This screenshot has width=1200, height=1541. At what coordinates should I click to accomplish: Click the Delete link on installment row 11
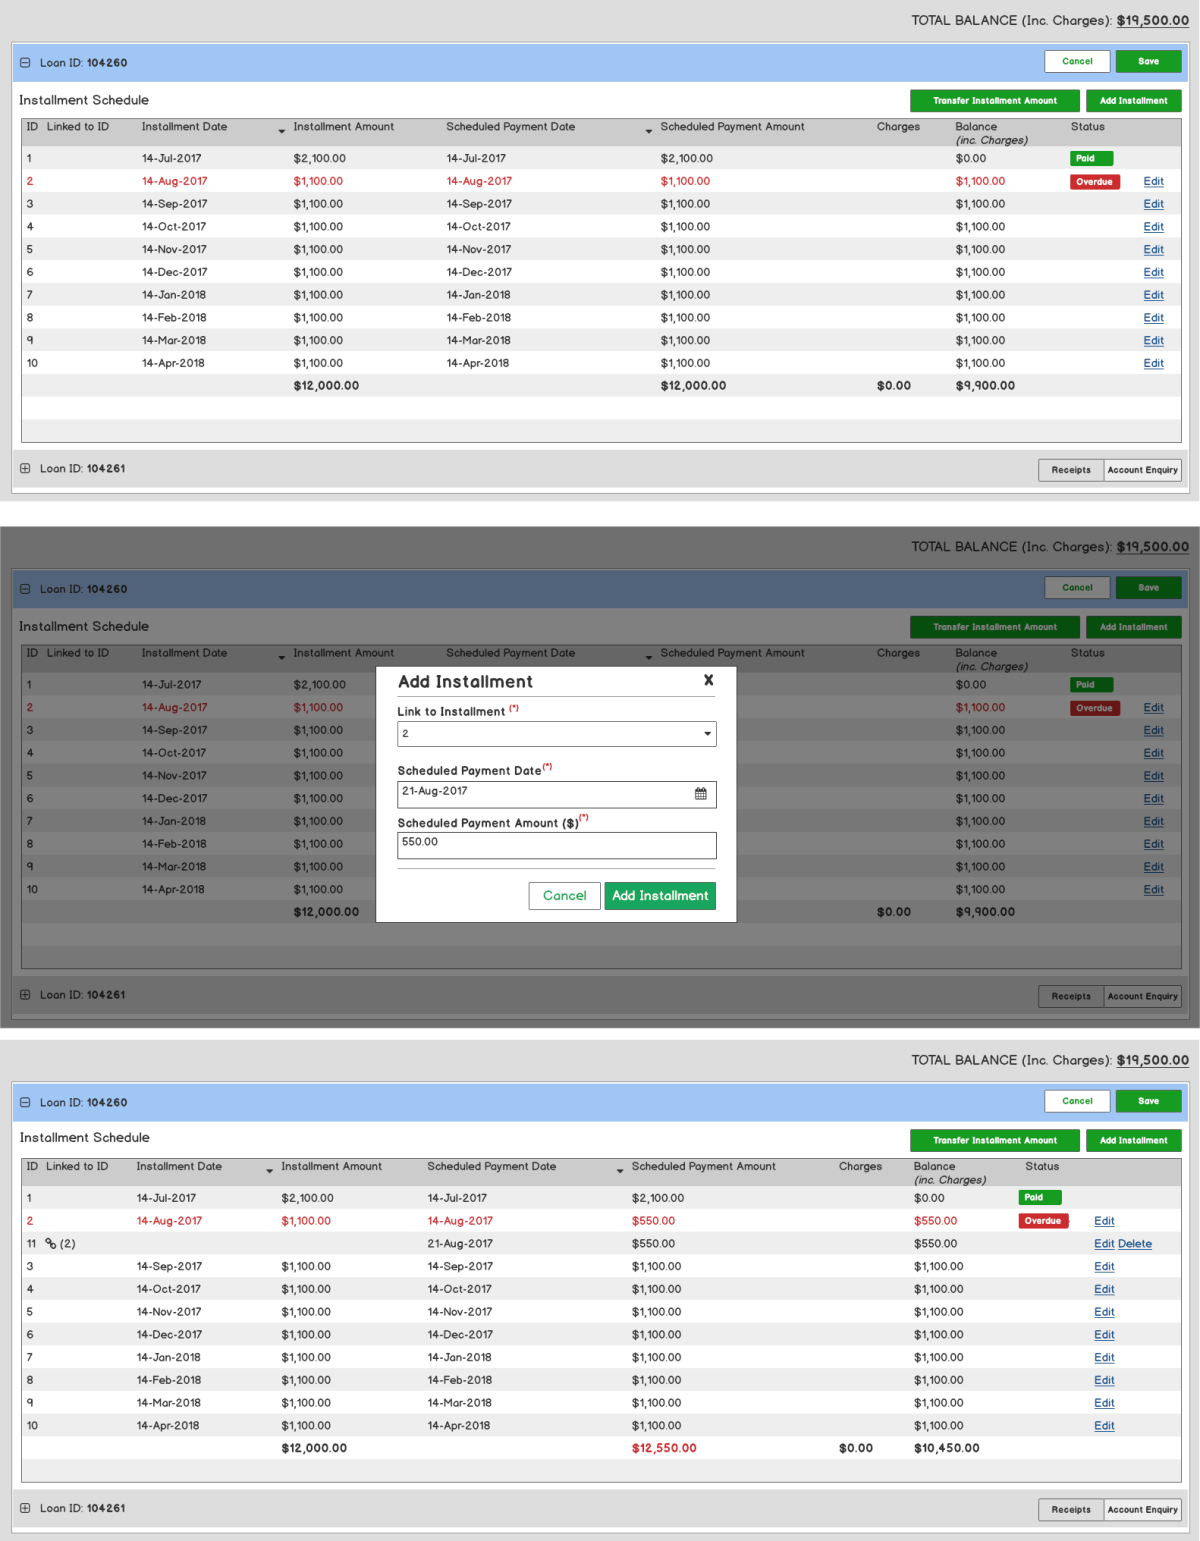[1135, 1244]
